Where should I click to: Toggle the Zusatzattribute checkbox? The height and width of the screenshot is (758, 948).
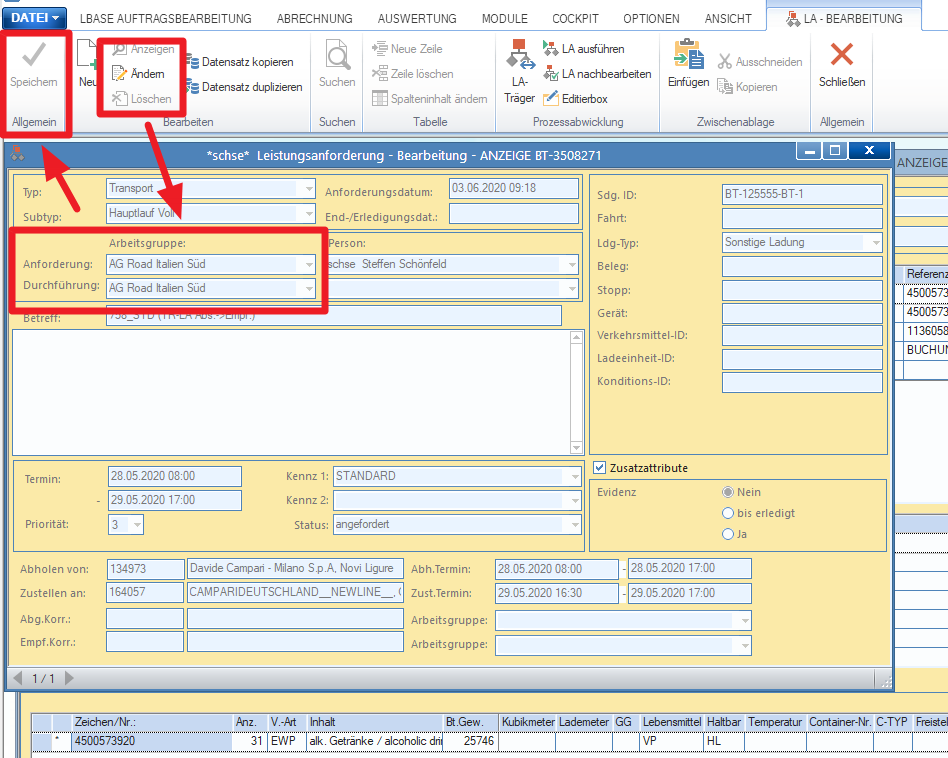coord(599,467)
